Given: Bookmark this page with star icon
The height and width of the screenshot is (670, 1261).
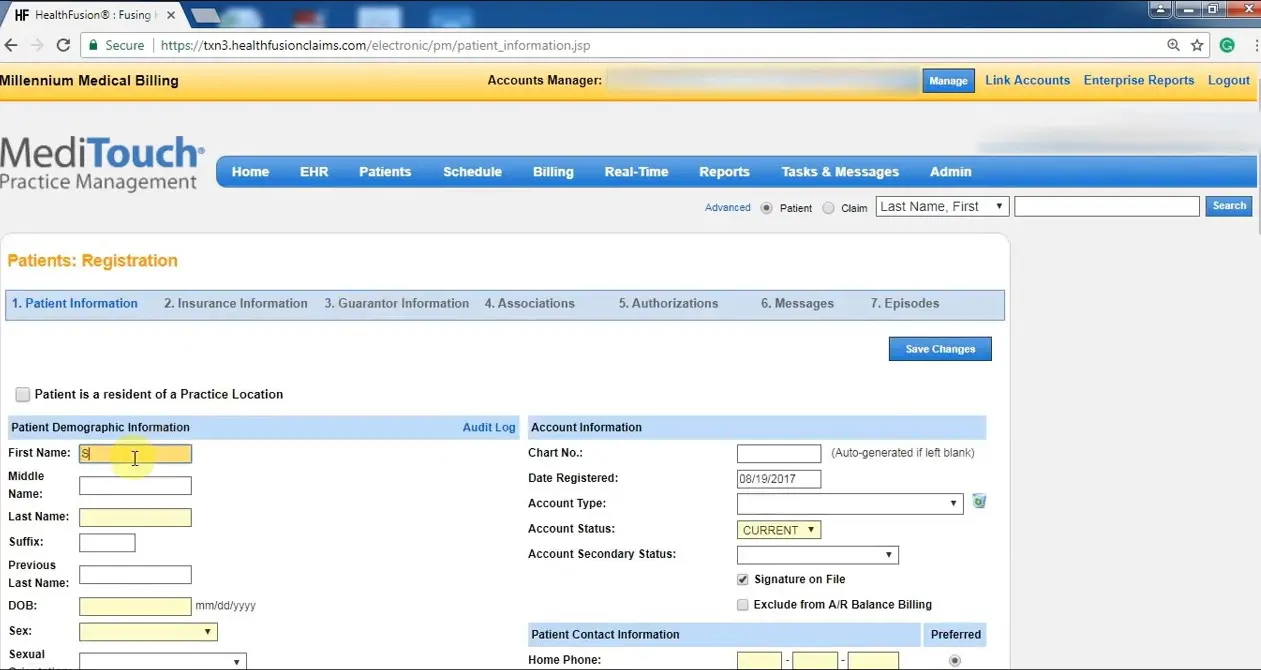Looking at the screenshot, I should pos(1197,45).
